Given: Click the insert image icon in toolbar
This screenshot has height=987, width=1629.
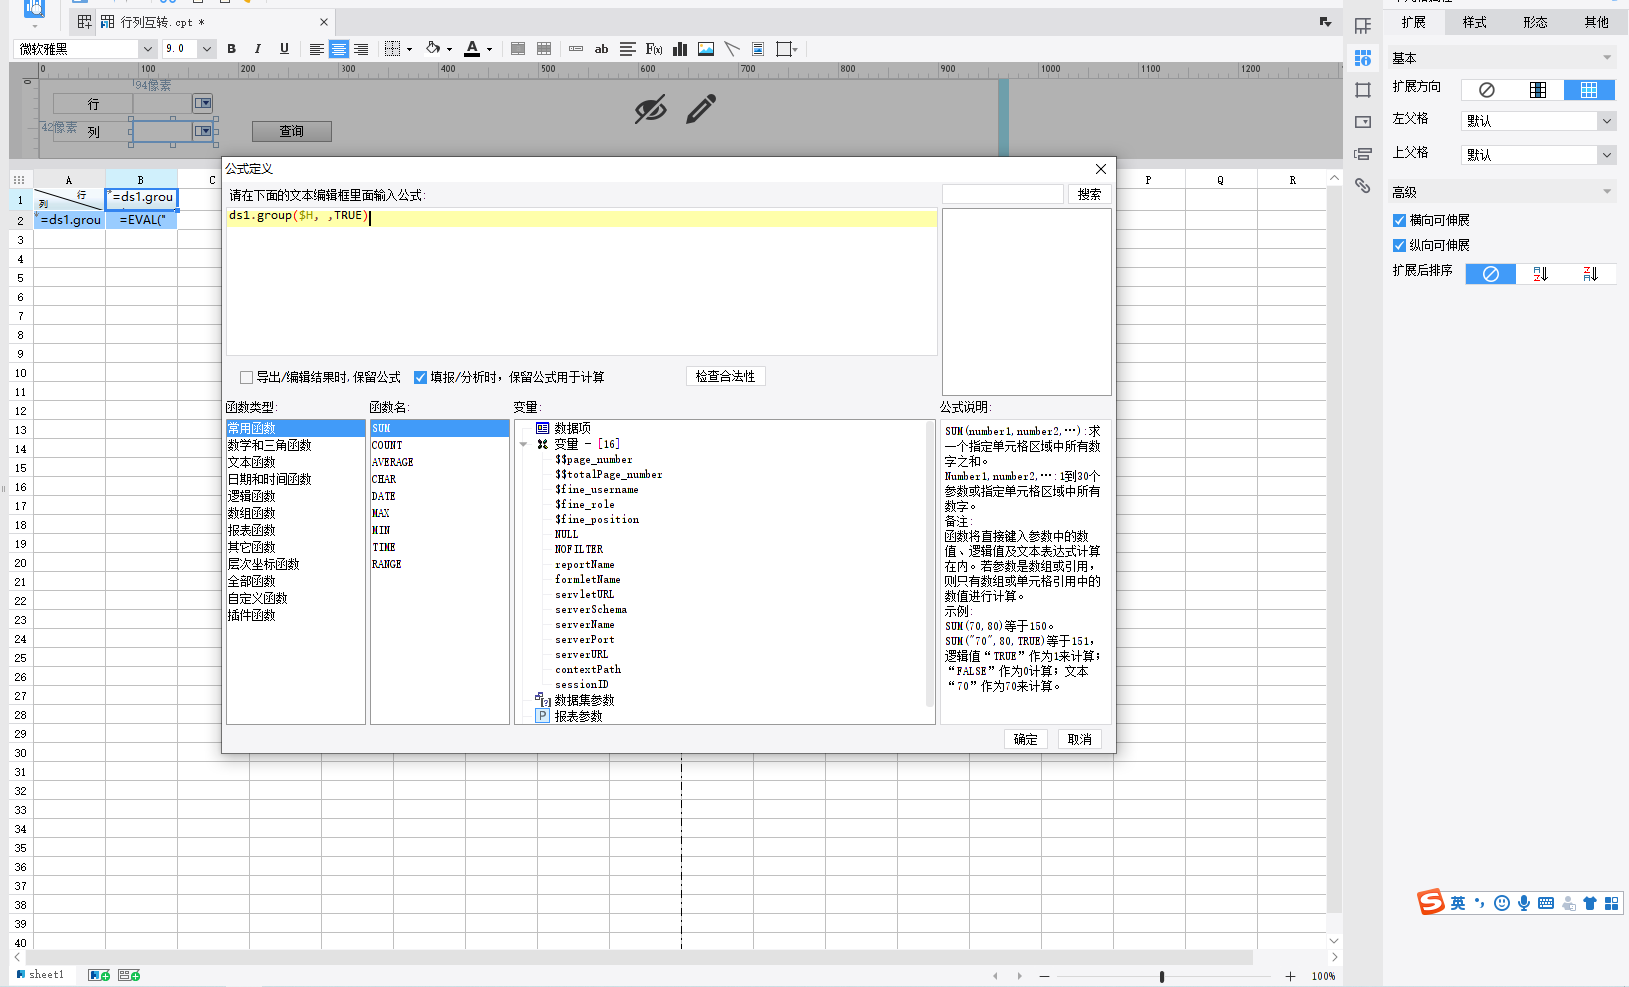Looking at the screenshot, I should click(x=706, y=49).
